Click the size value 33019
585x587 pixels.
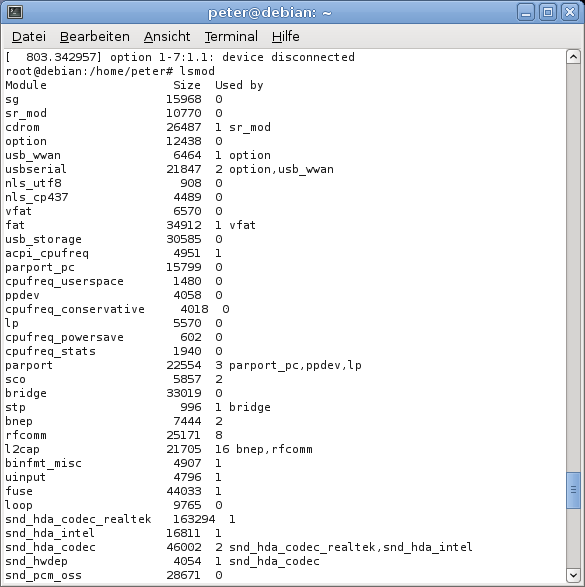[x=184, y=393]
